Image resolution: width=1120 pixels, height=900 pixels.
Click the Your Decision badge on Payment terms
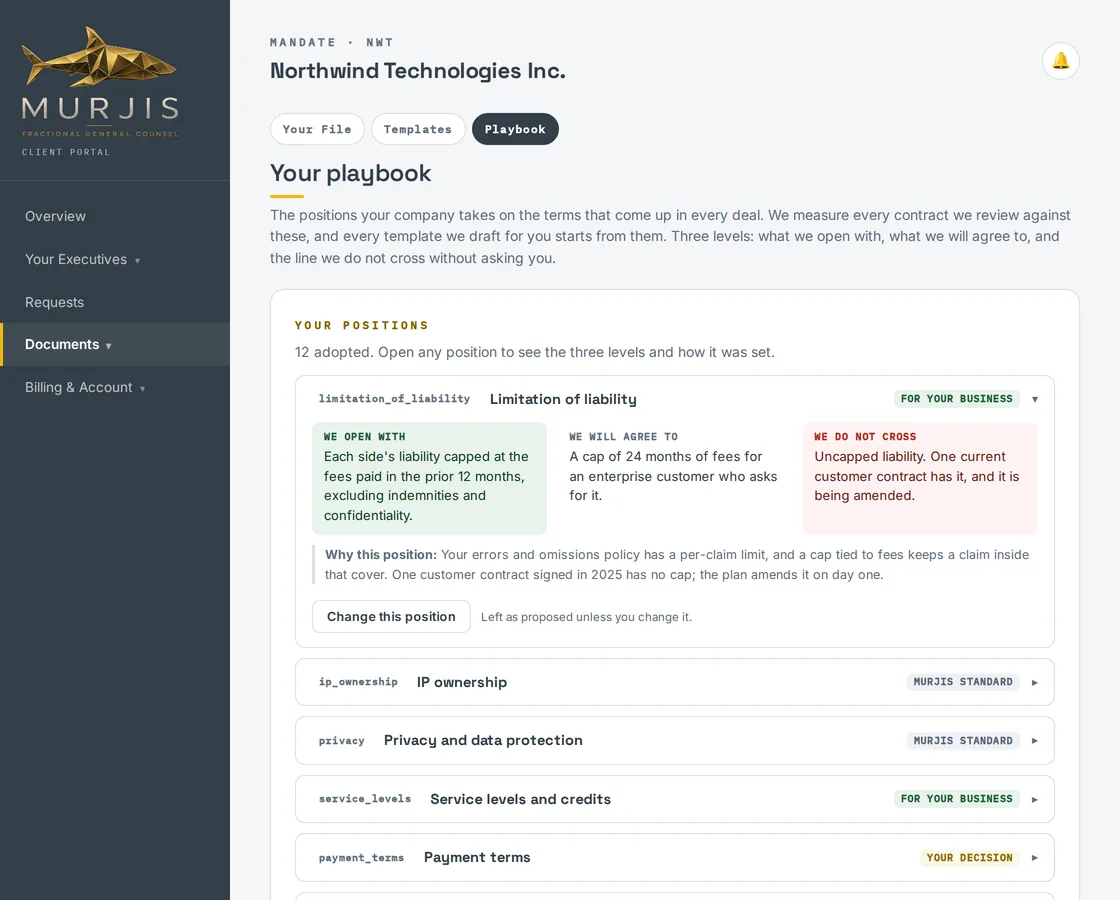[969, 858]
